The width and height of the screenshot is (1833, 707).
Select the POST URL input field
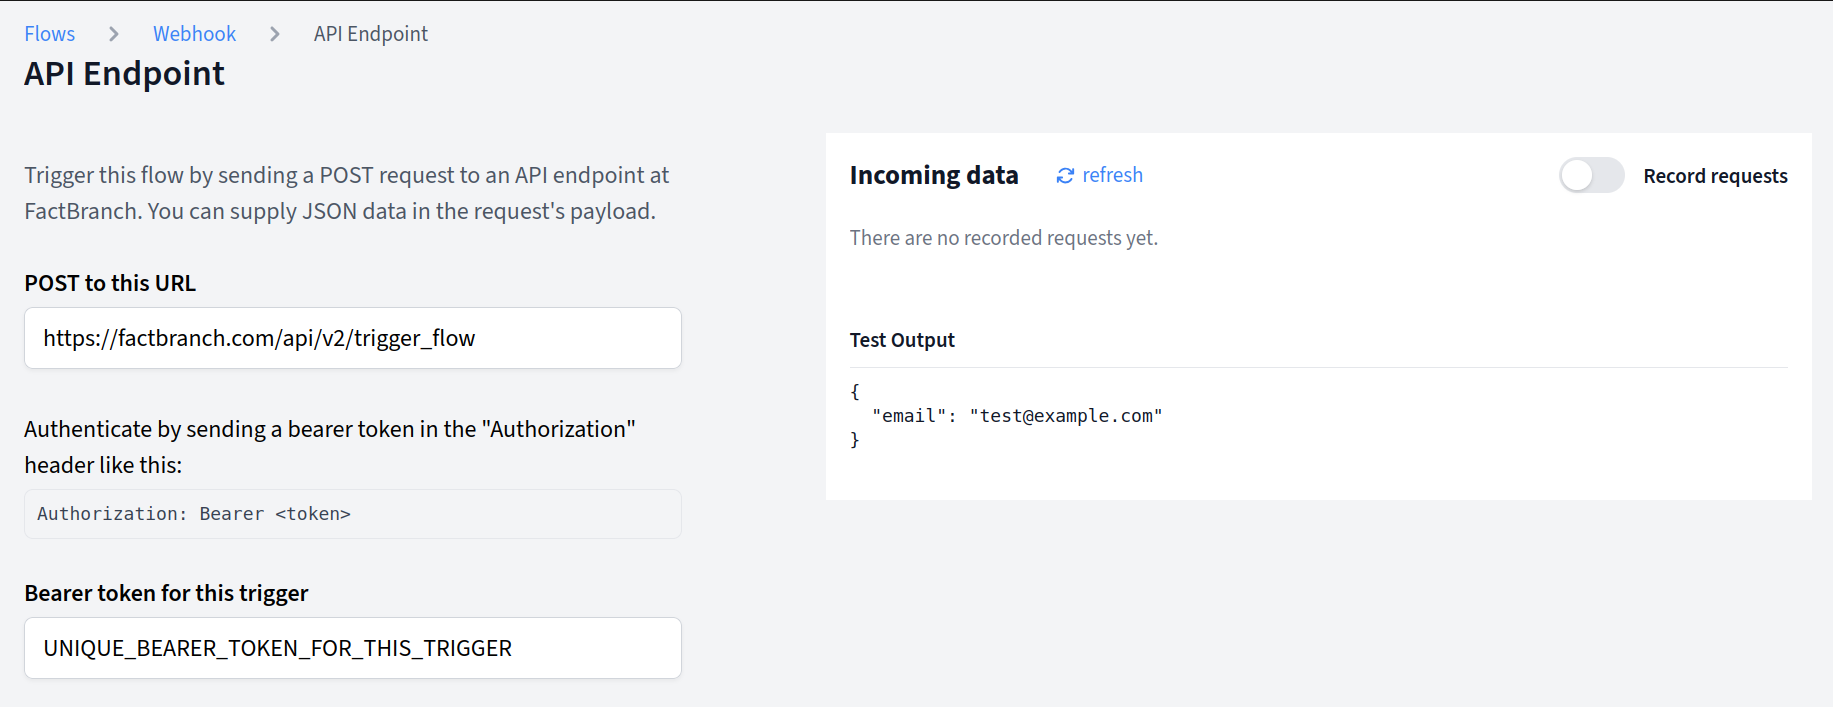[353, 338]
